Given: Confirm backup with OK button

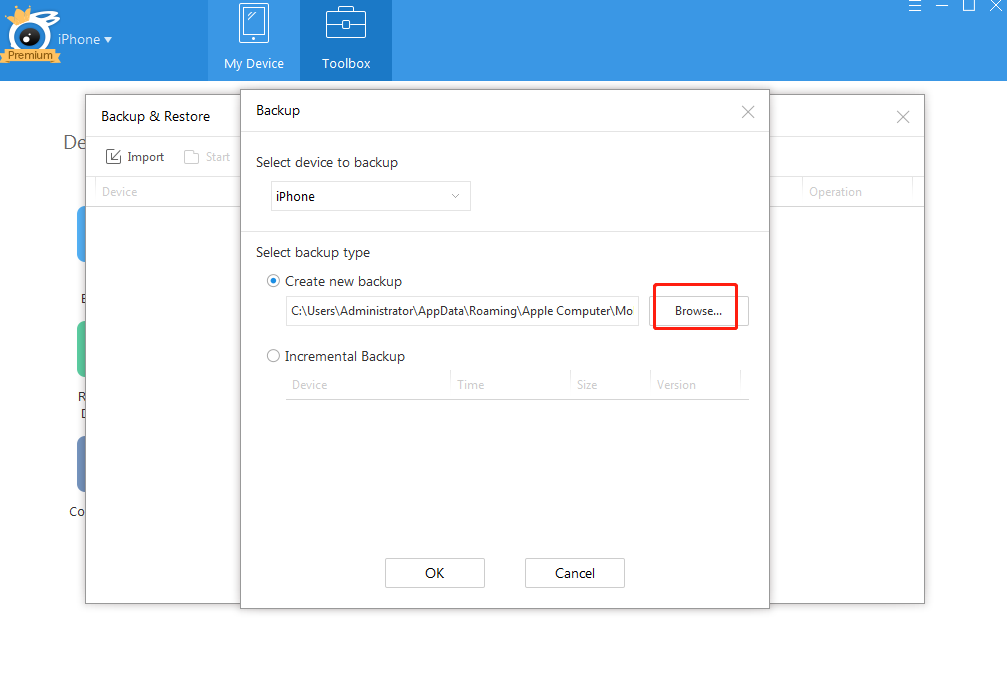Looking at the screenshot, I should point(435,573).
